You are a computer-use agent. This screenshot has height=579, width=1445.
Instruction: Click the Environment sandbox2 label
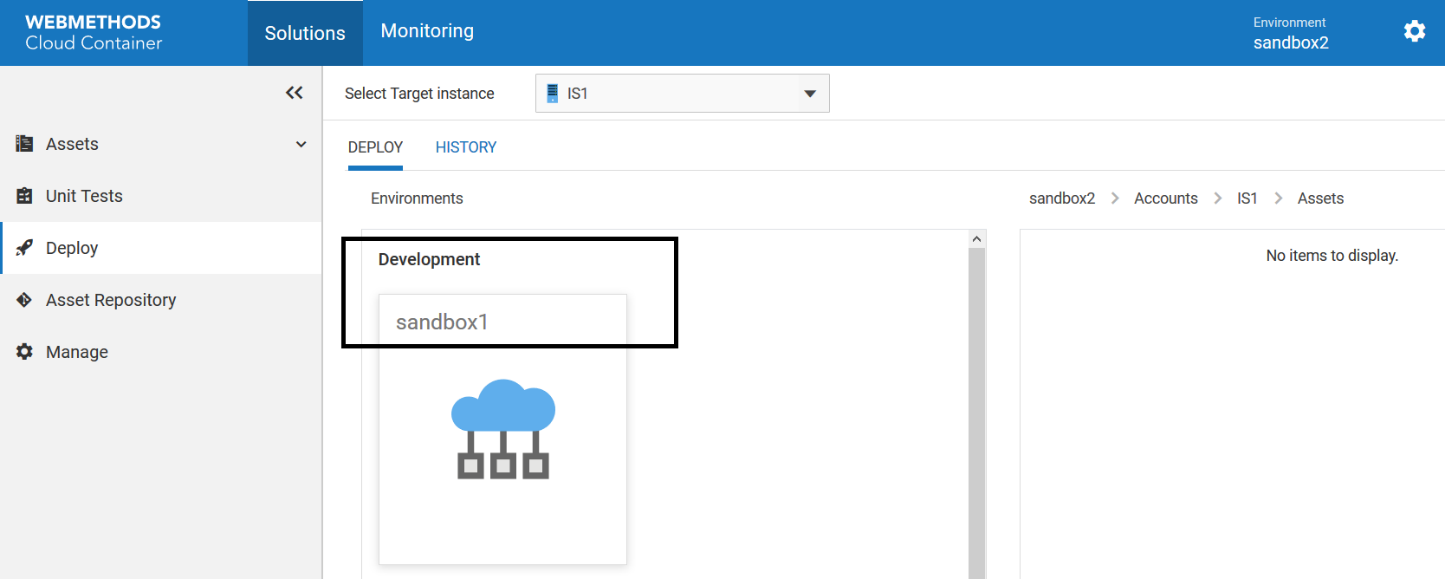(x=1291, y=33)
